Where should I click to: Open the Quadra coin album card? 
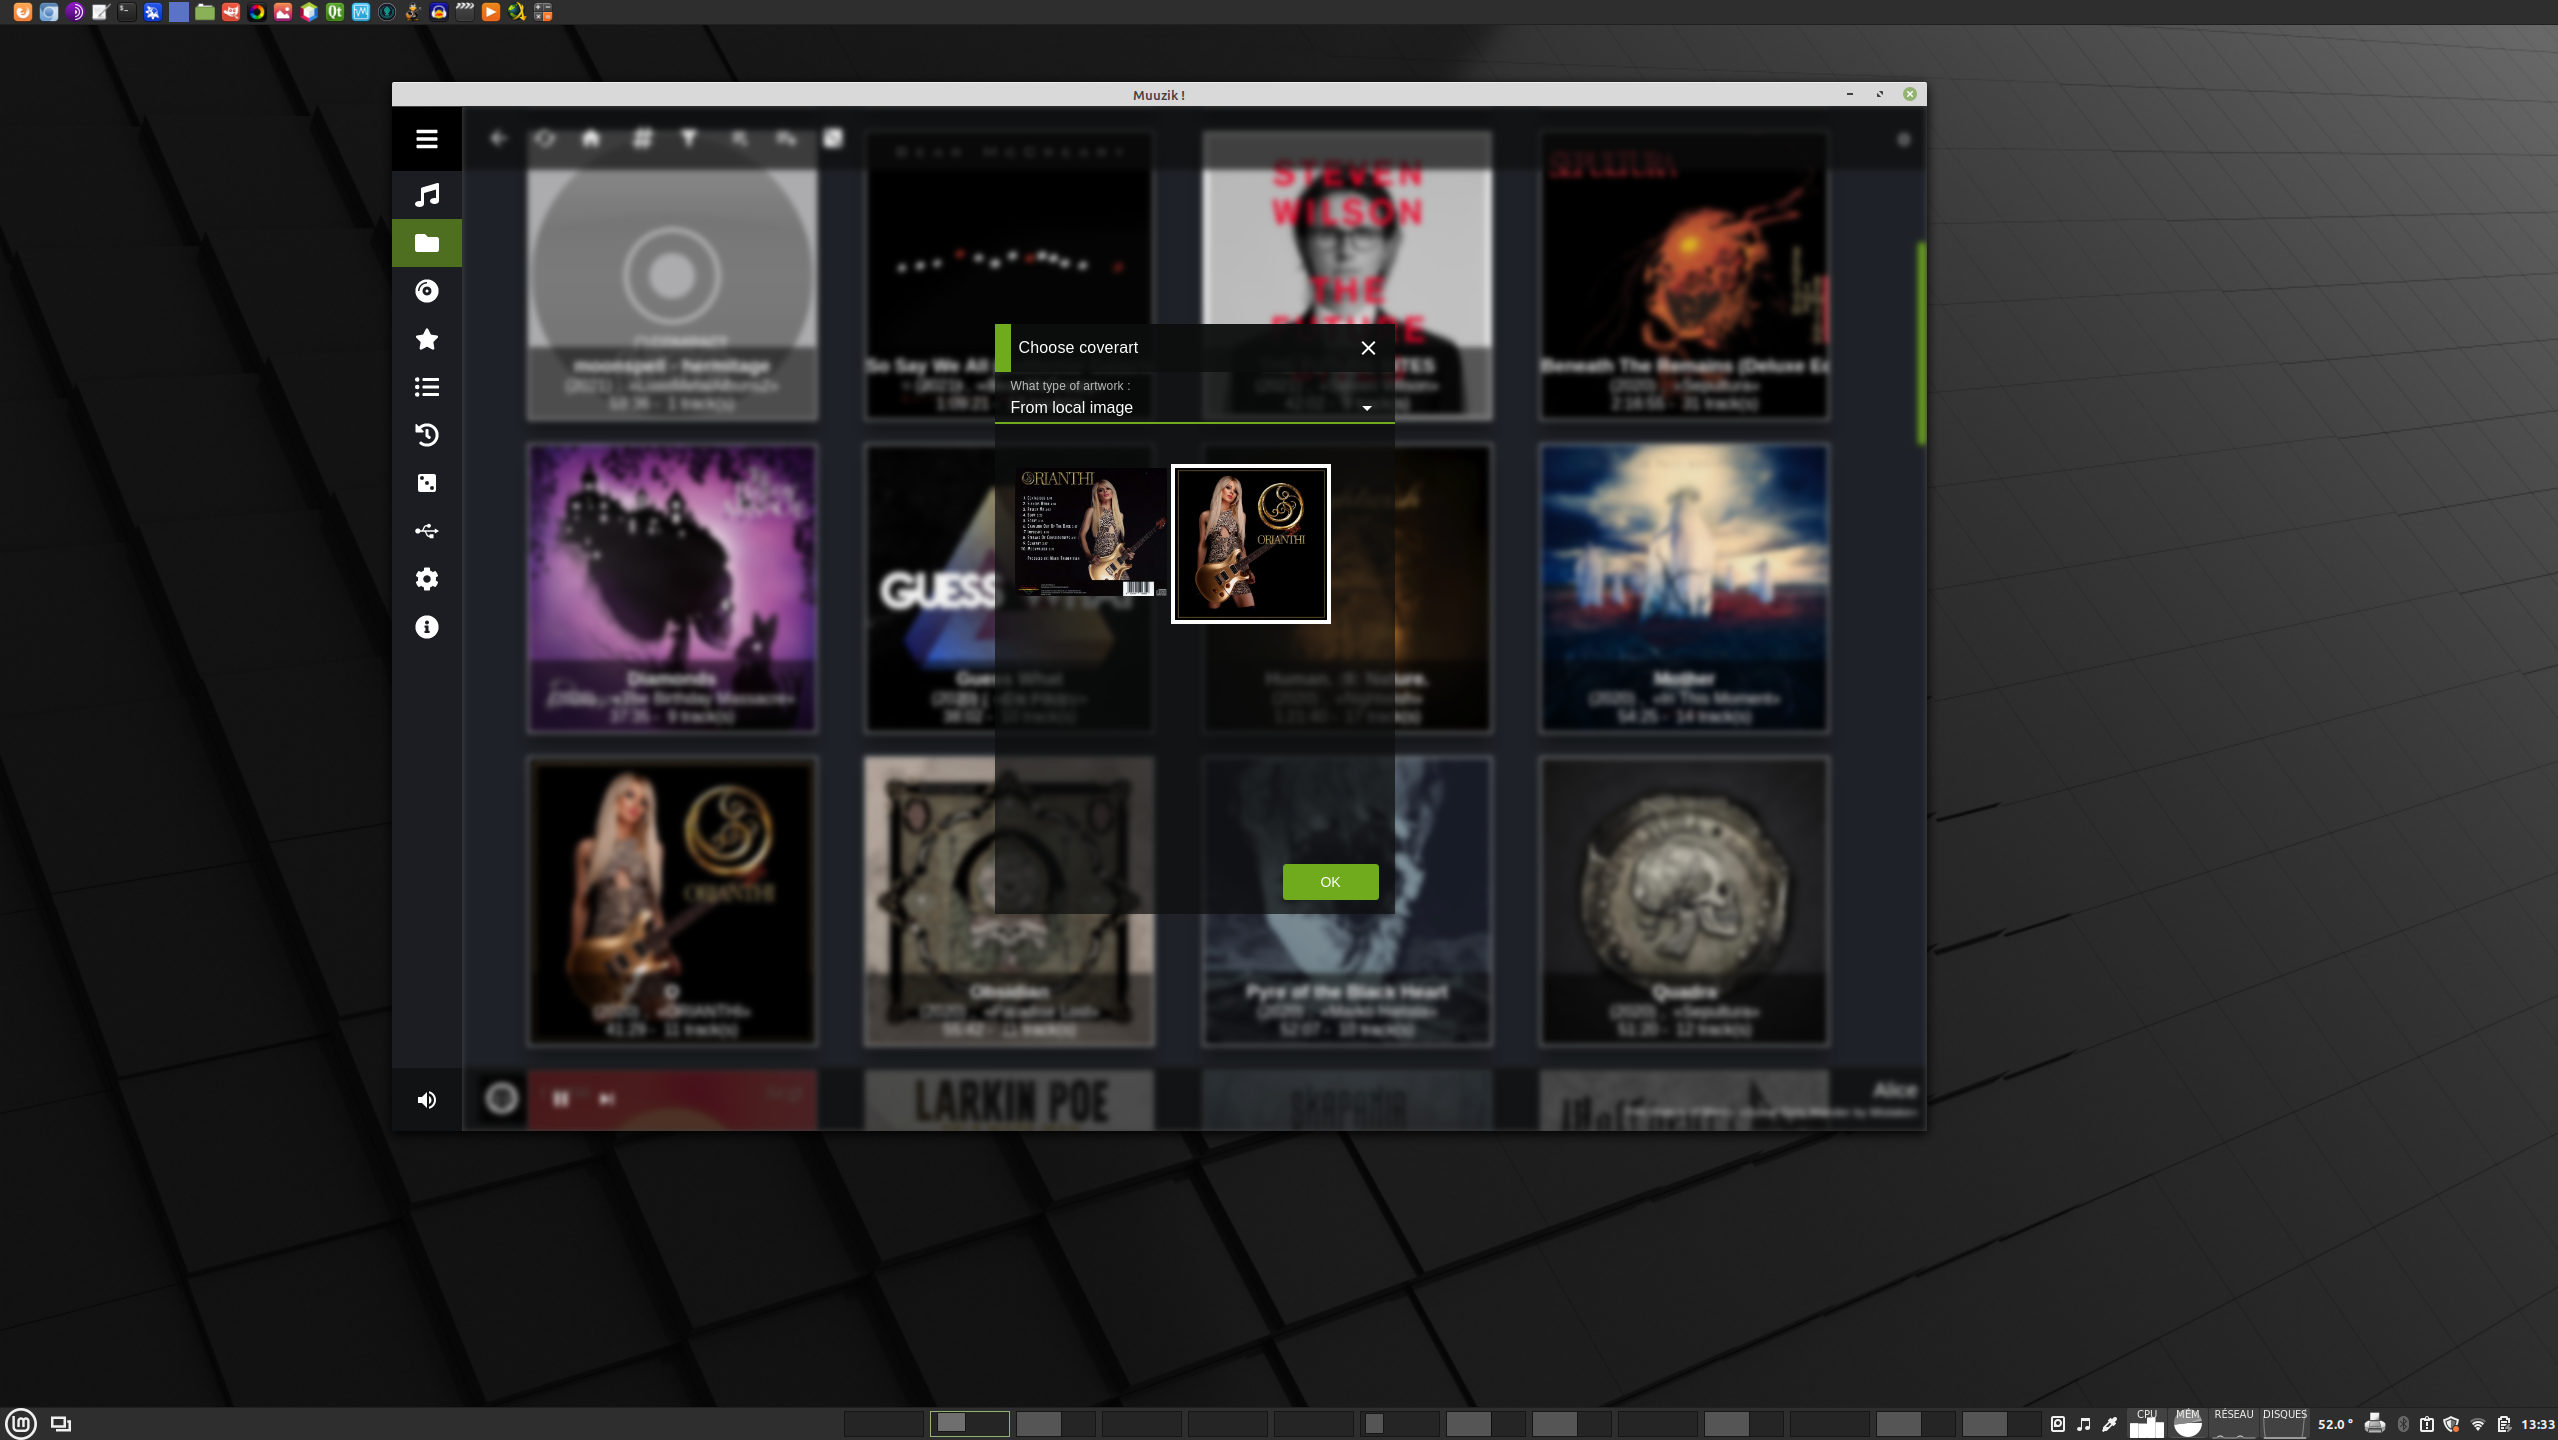click(x=1684, y=901)
